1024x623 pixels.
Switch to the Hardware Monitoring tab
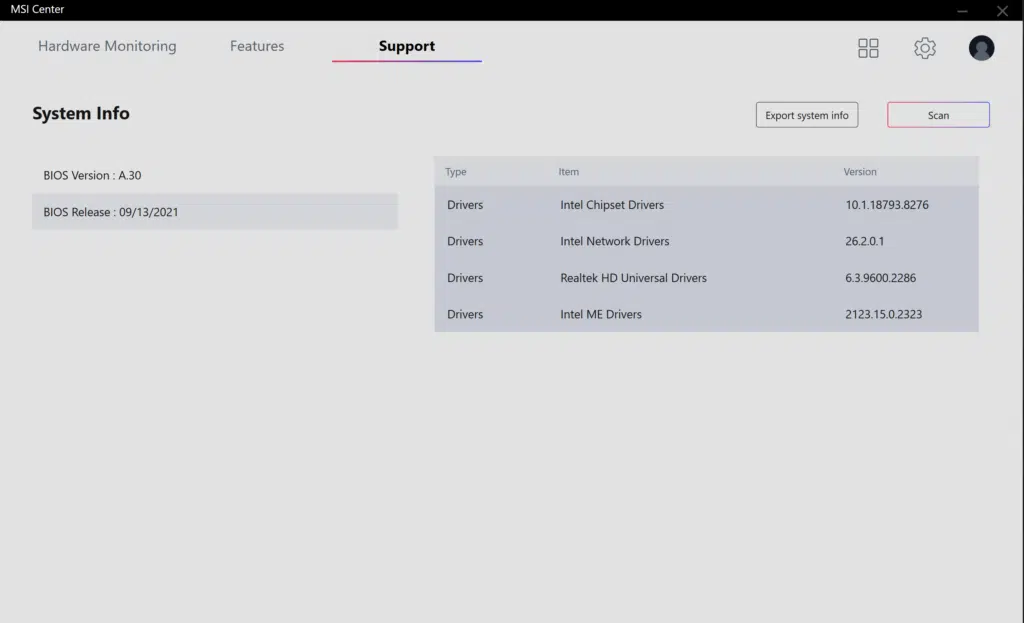tap(107, 46)
